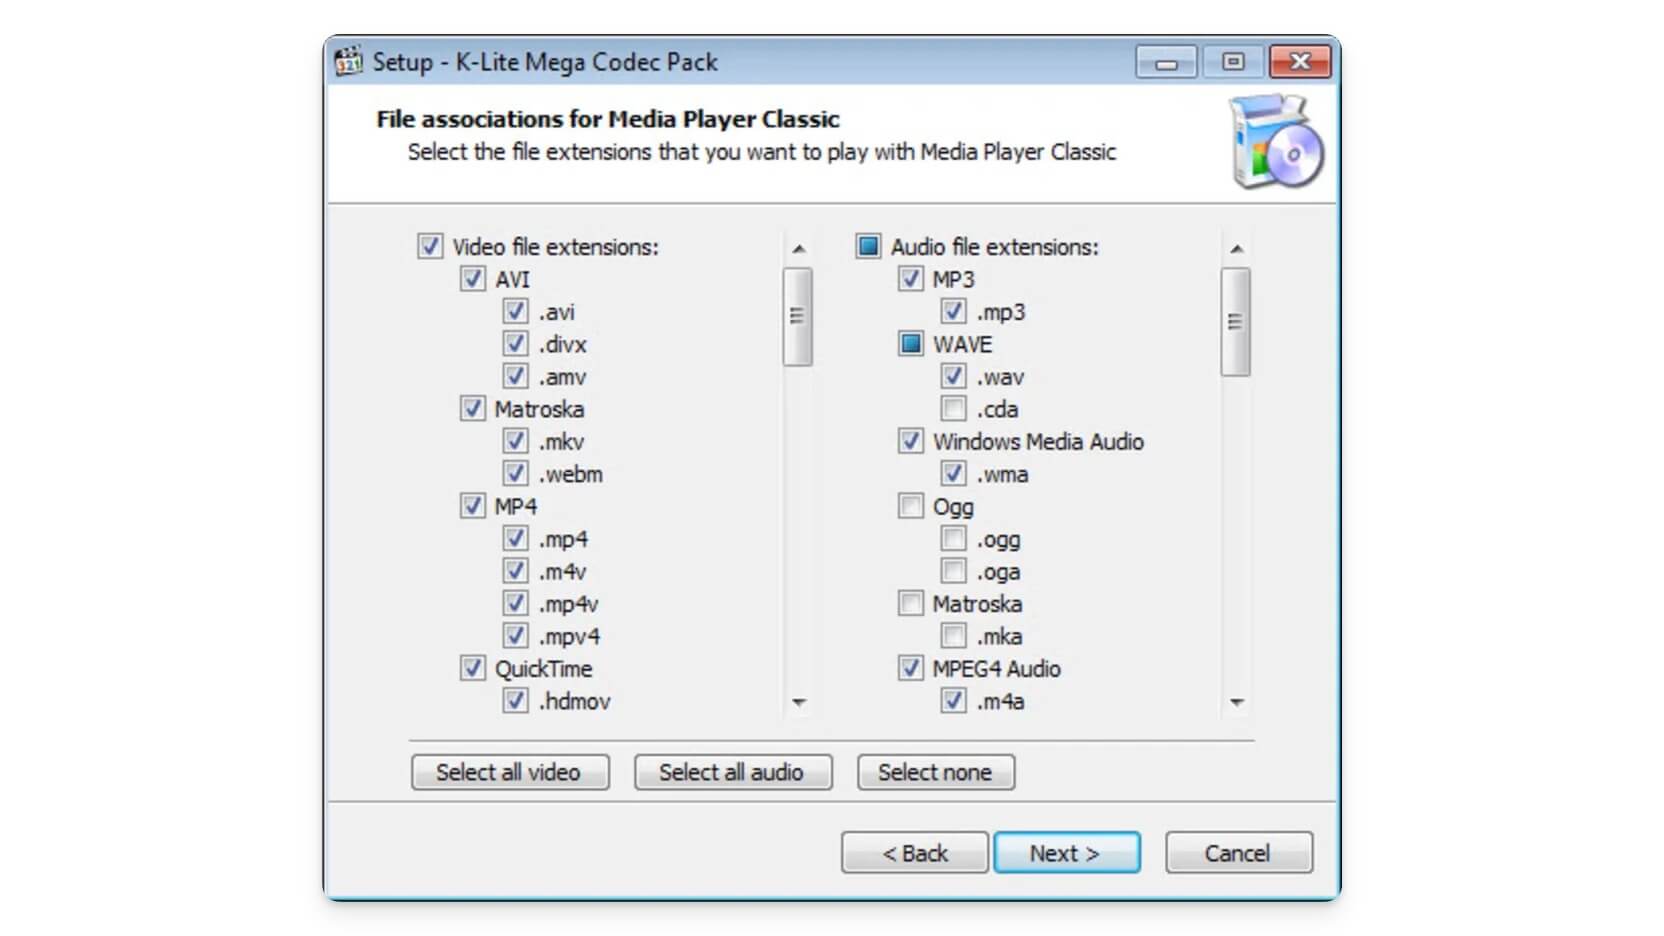The width and height of the screenshot is (1664, 936).
Task: Enable the .cda file extension
Action: pyautogui.click(x=954, y=409)
